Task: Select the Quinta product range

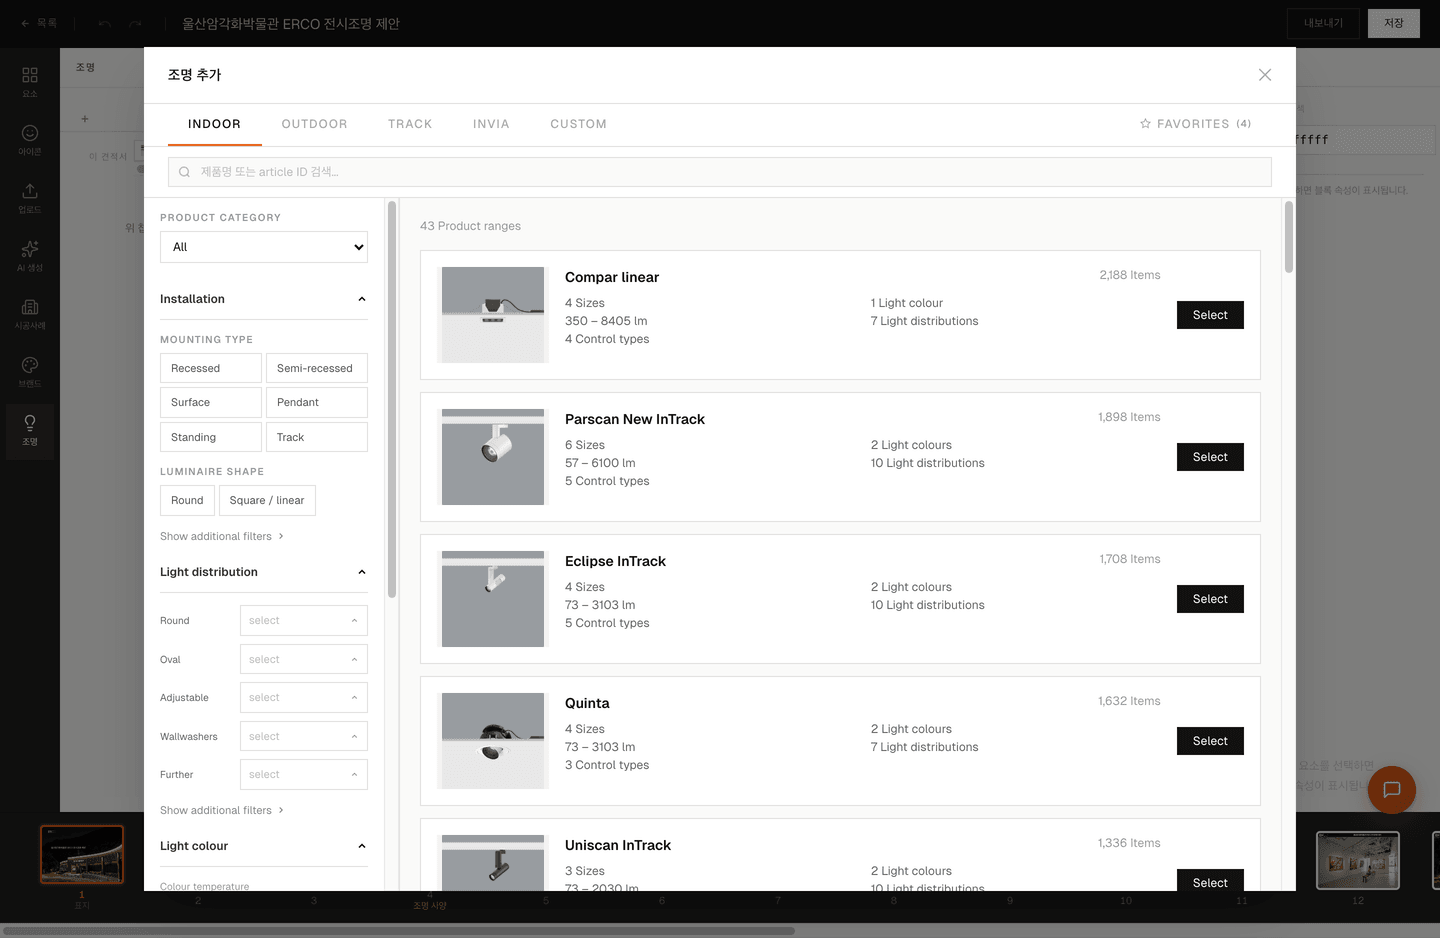Action: [1210, 741]
